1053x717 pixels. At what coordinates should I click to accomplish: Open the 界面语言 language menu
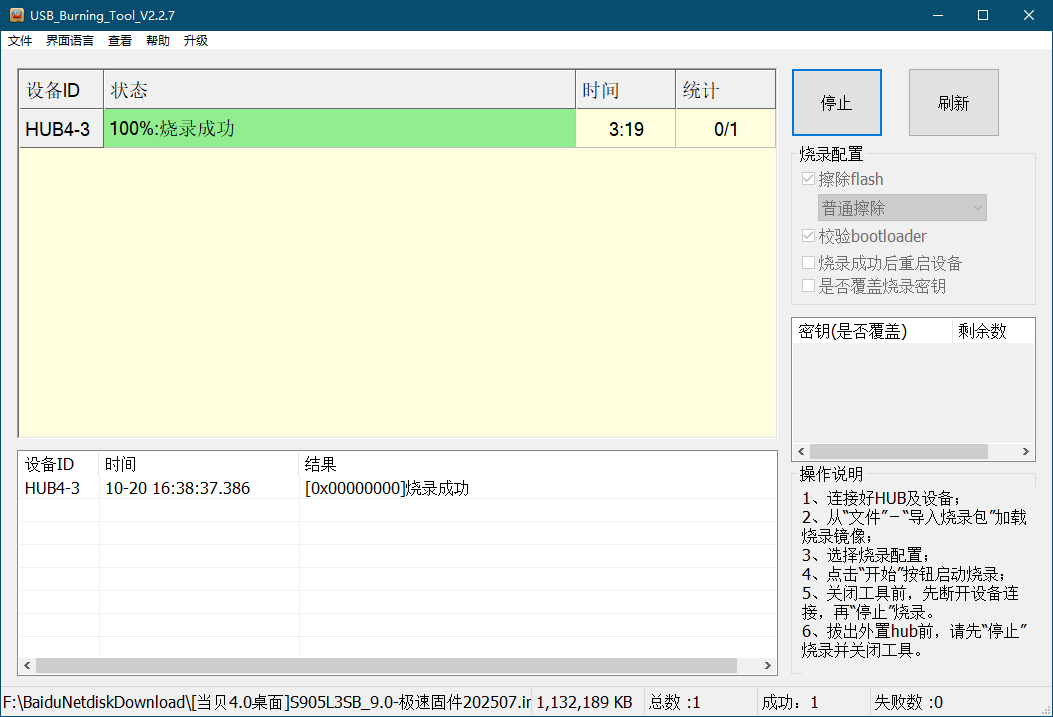pos(69,40)
